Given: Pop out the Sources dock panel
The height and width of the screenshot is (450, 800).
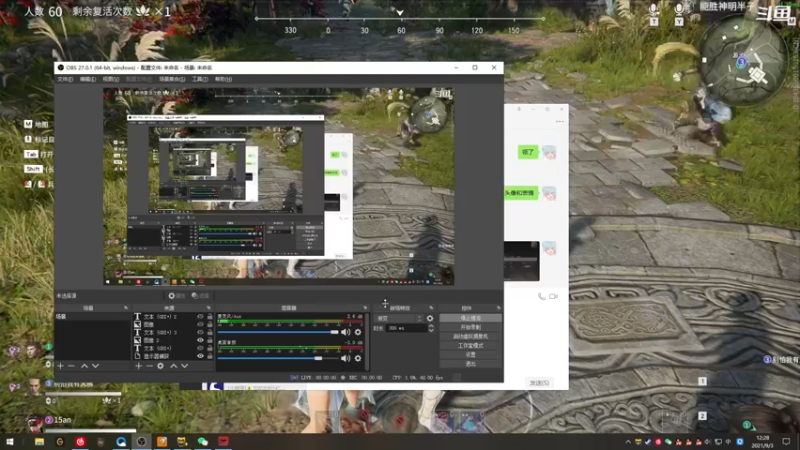Looking at the screenshot, I should (x=208, y=308).
